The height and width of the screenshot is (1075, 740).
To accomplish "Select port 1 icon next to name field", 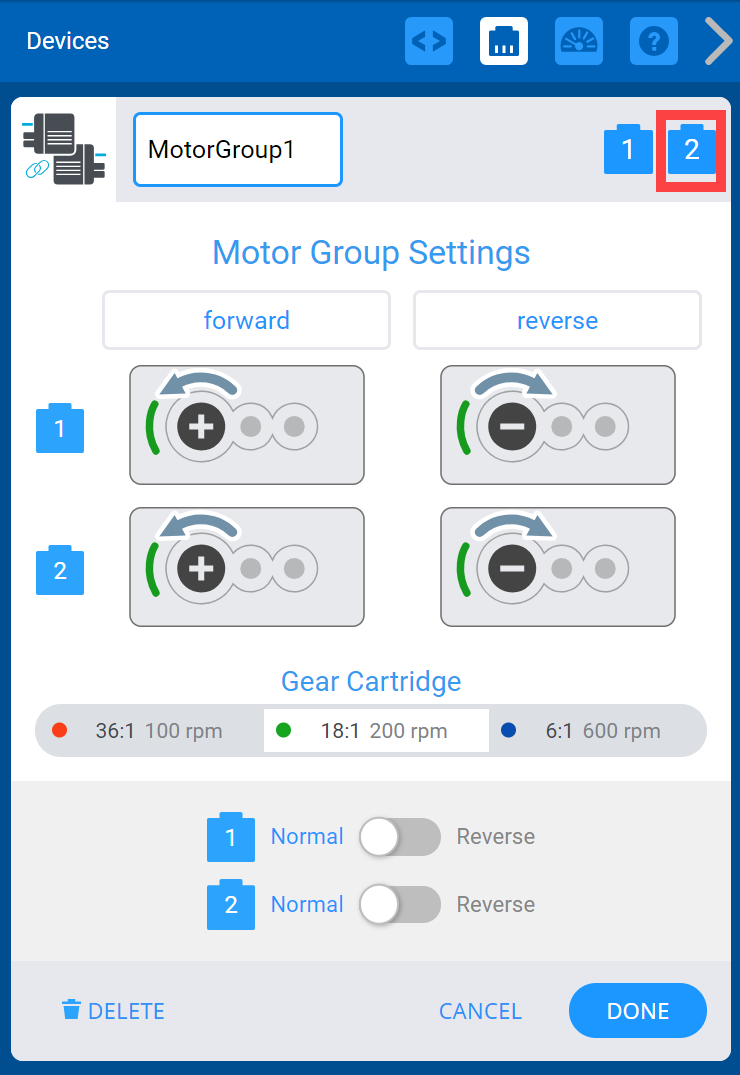I will pos(628,150).
